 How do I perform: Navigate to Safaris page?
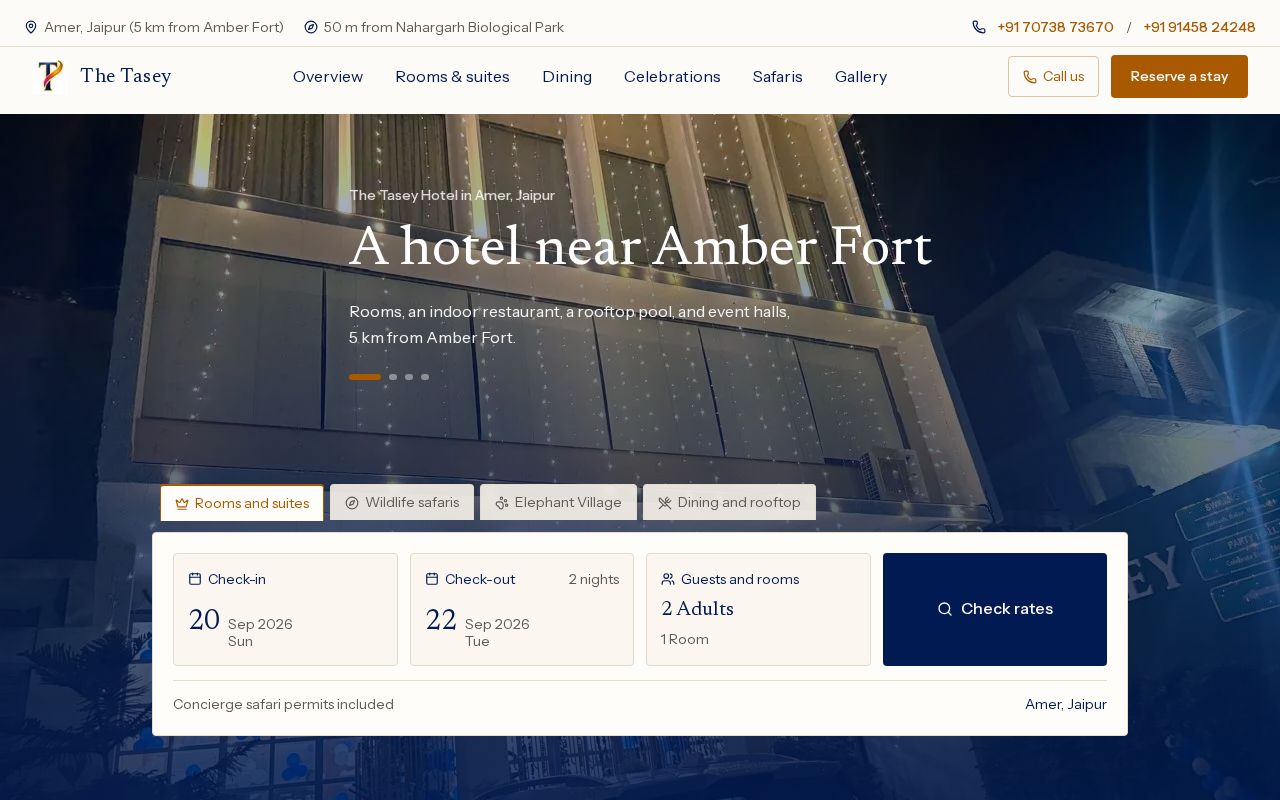click(778, 77)
